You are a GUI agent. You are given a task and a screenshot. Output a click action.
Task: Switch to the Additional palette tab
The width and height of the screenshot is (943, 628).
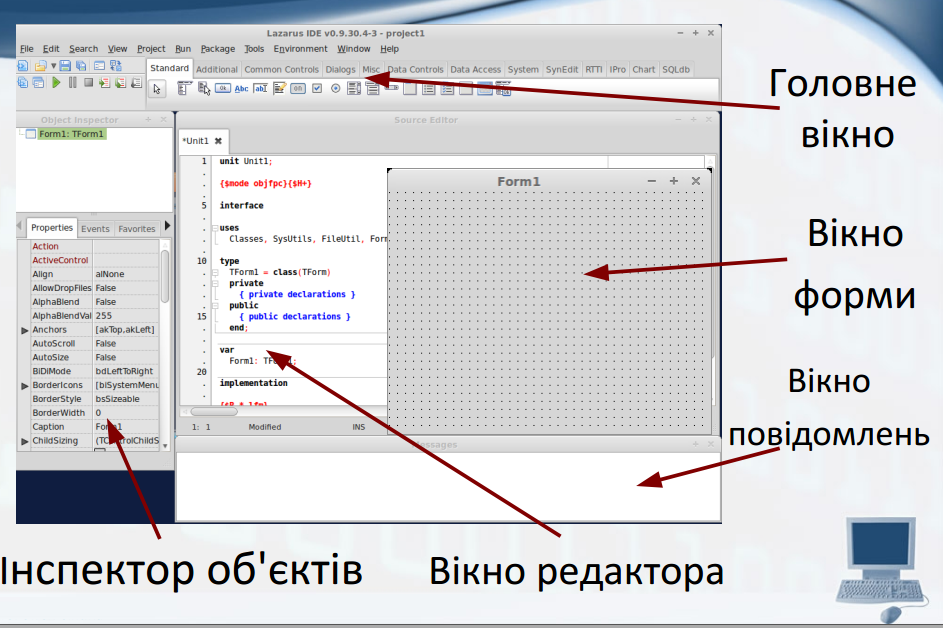coord(217,69)
